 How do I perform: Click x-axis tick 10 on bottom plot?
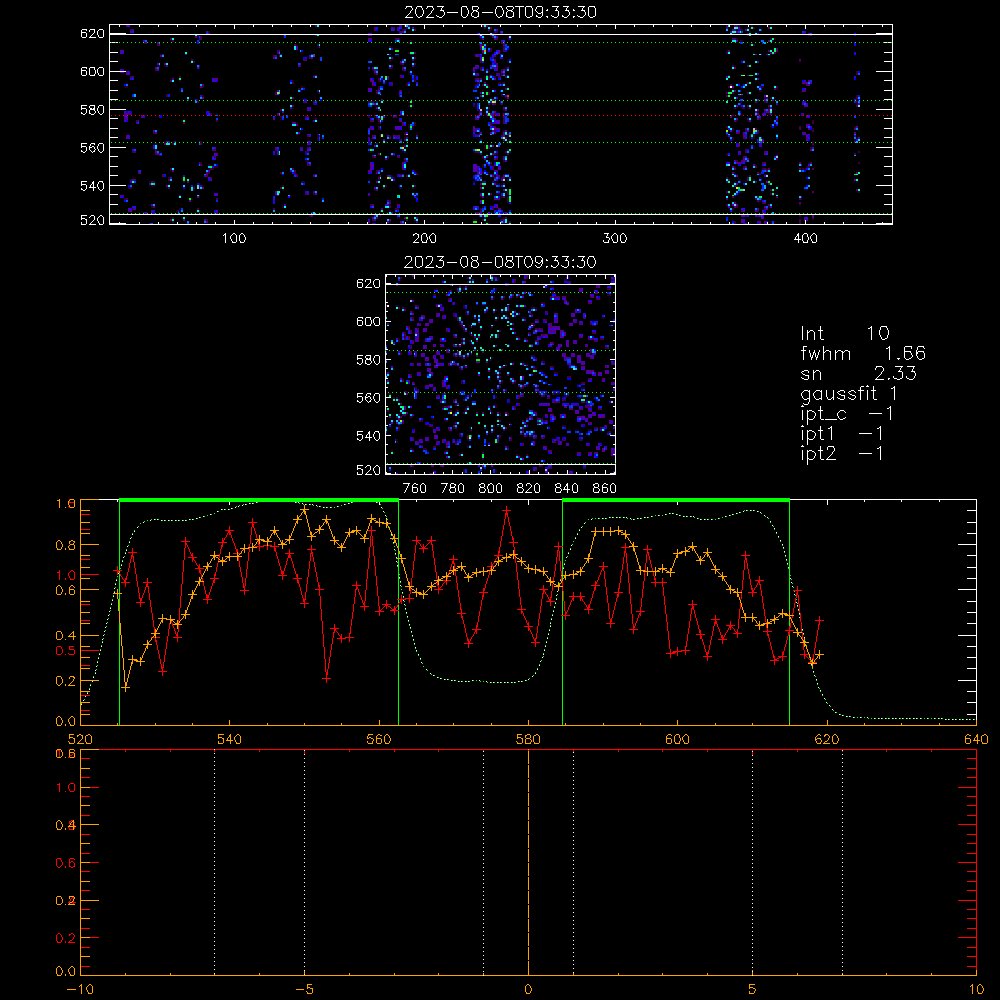point(976,989)
